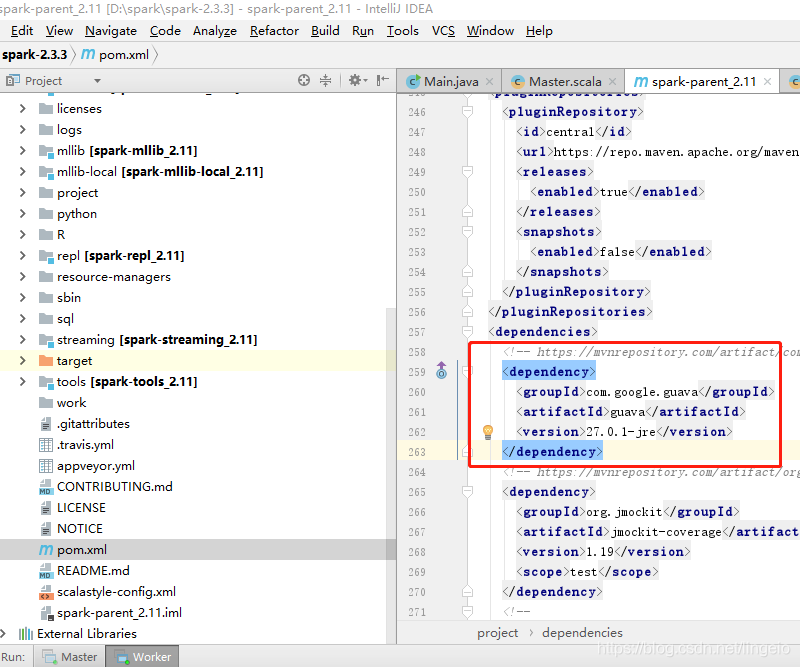This screenshot has height=667, width=800.
Task: Open the Window menu
Action: pos(490,31)
